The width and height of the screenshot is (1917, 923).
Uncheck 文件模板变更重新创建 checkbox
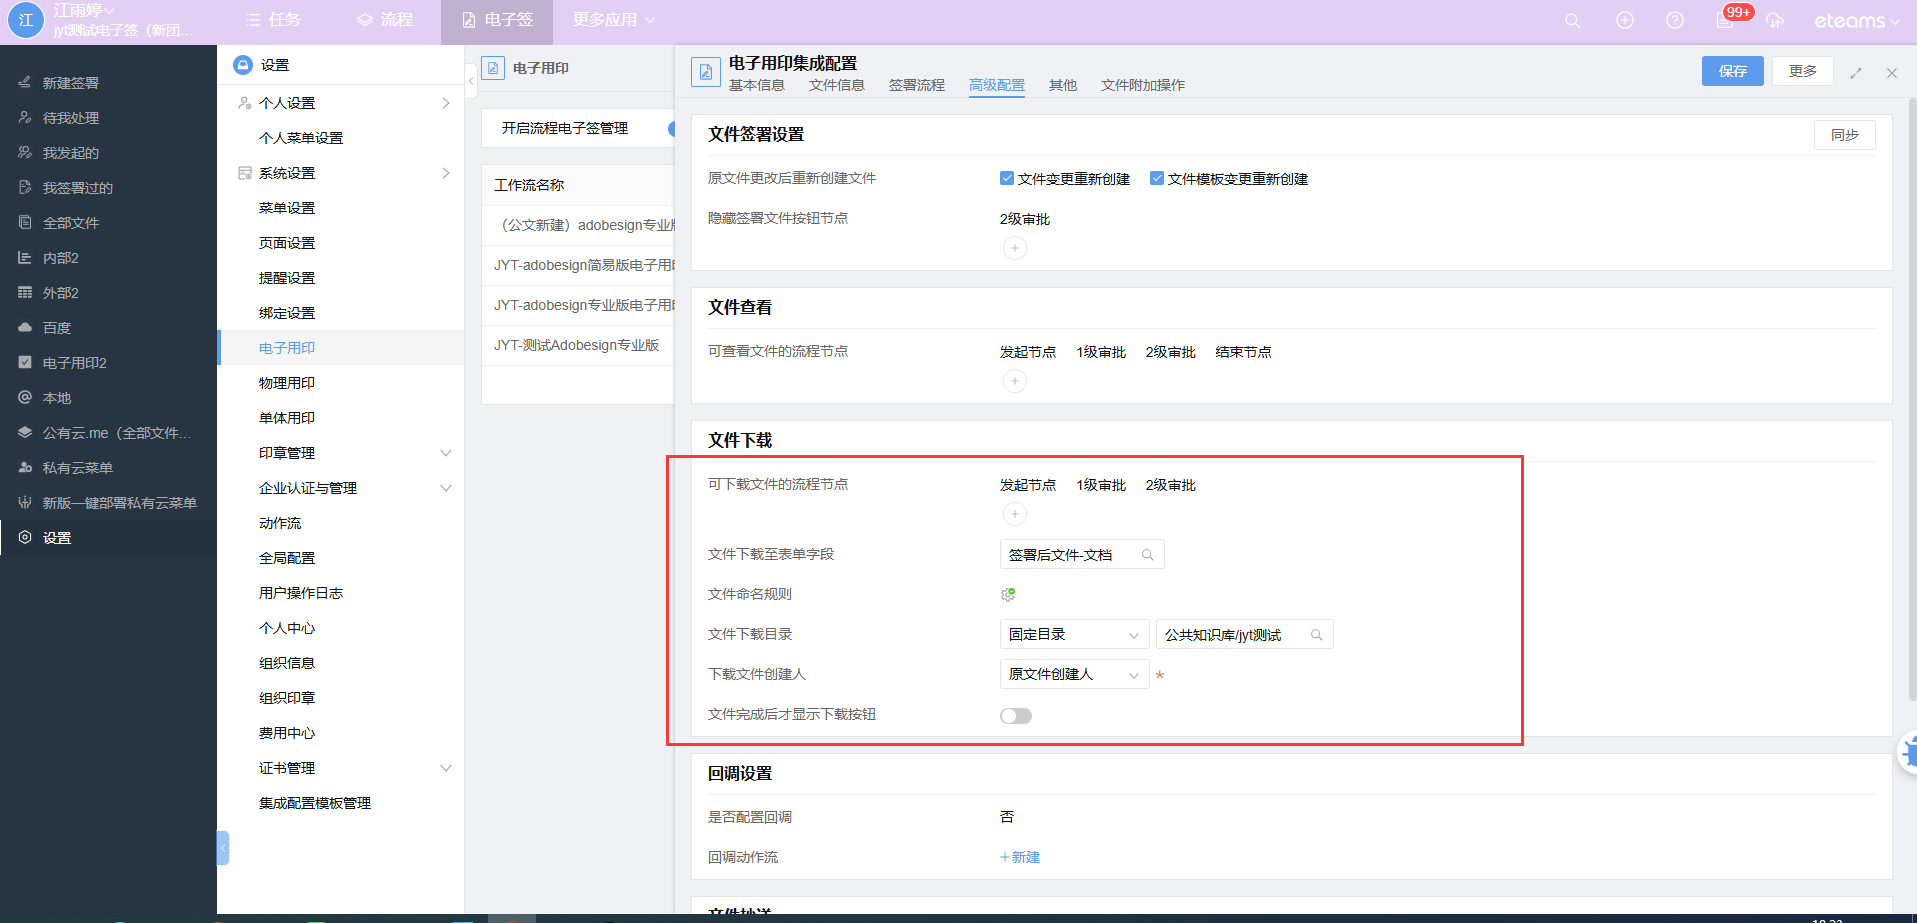(x=1157, y=178)
